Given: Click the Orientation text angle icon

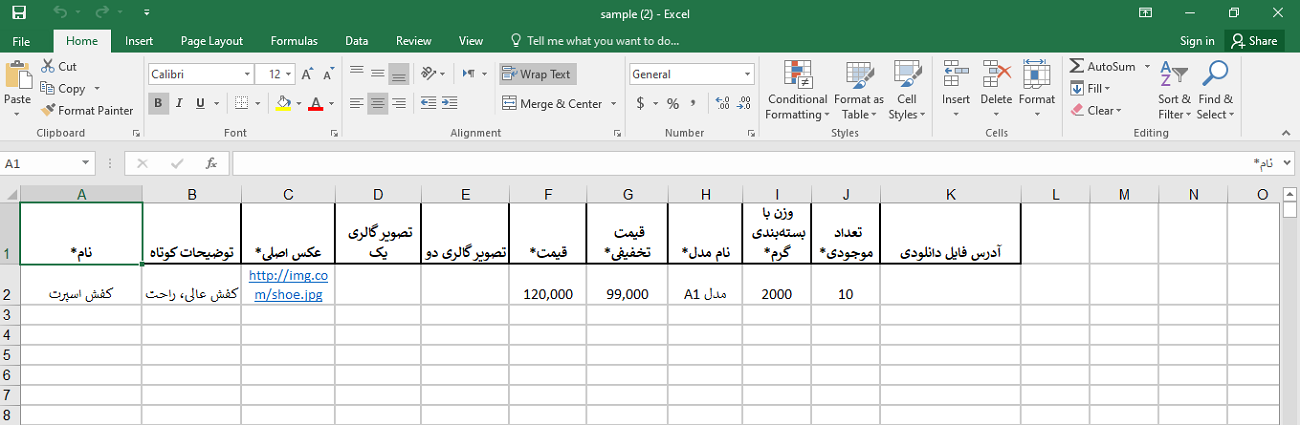Looking at the screenshot, I should coord(430,74).
